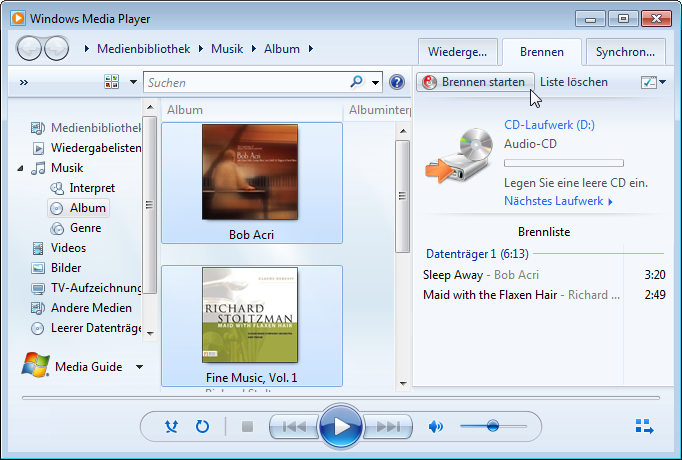
Task: Click the burn options checklist icon
Action: coord(649,82)
